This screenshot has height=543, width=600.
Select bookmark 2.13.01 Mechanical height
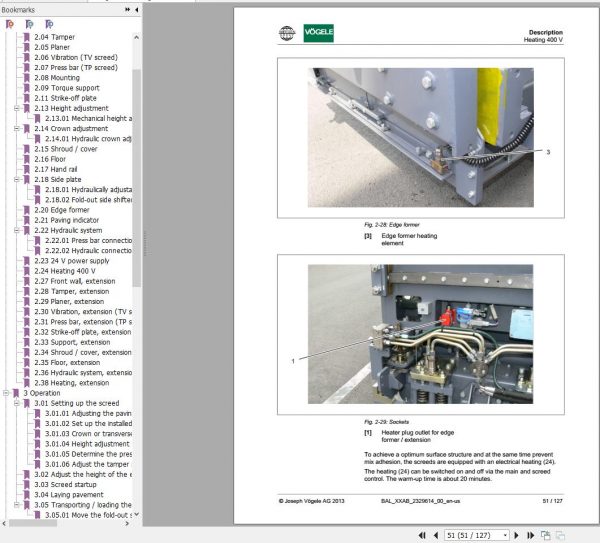click(x=88, y=119)
